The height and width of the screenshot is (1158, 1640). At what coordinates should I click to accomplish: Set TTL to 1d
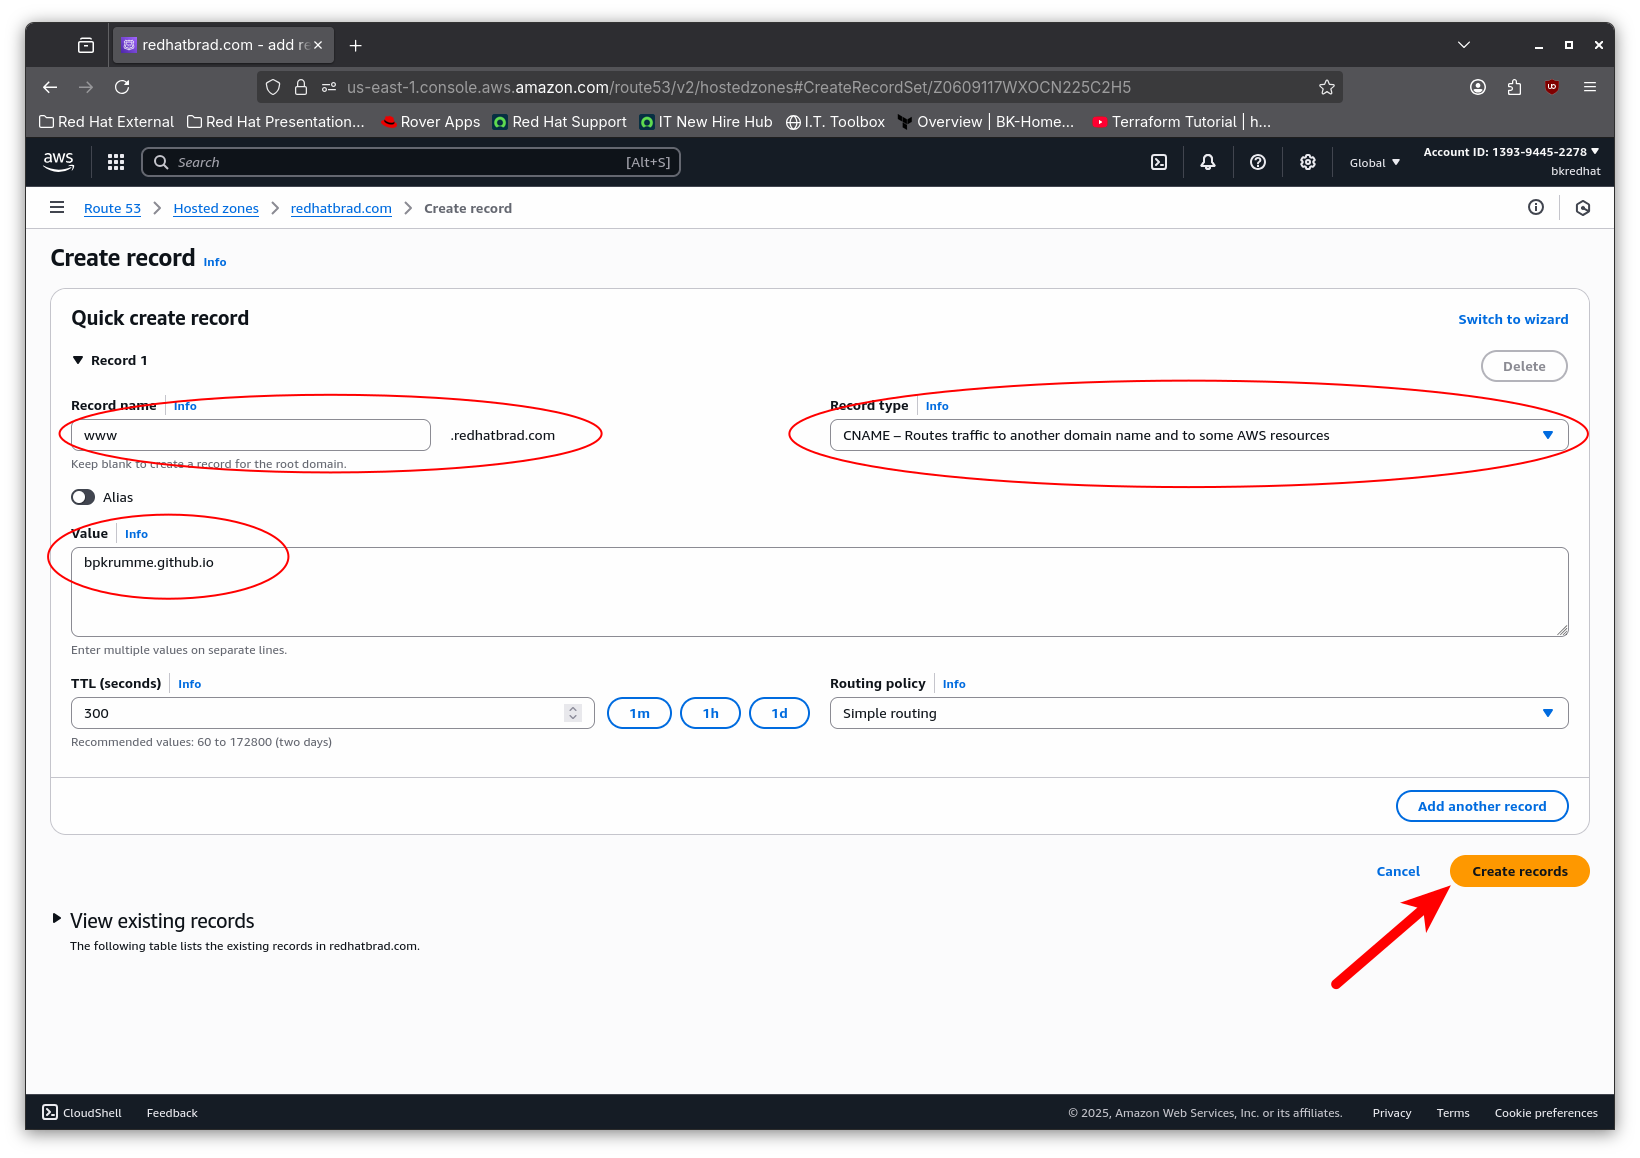pyautogui.click(x=779, y=713)
